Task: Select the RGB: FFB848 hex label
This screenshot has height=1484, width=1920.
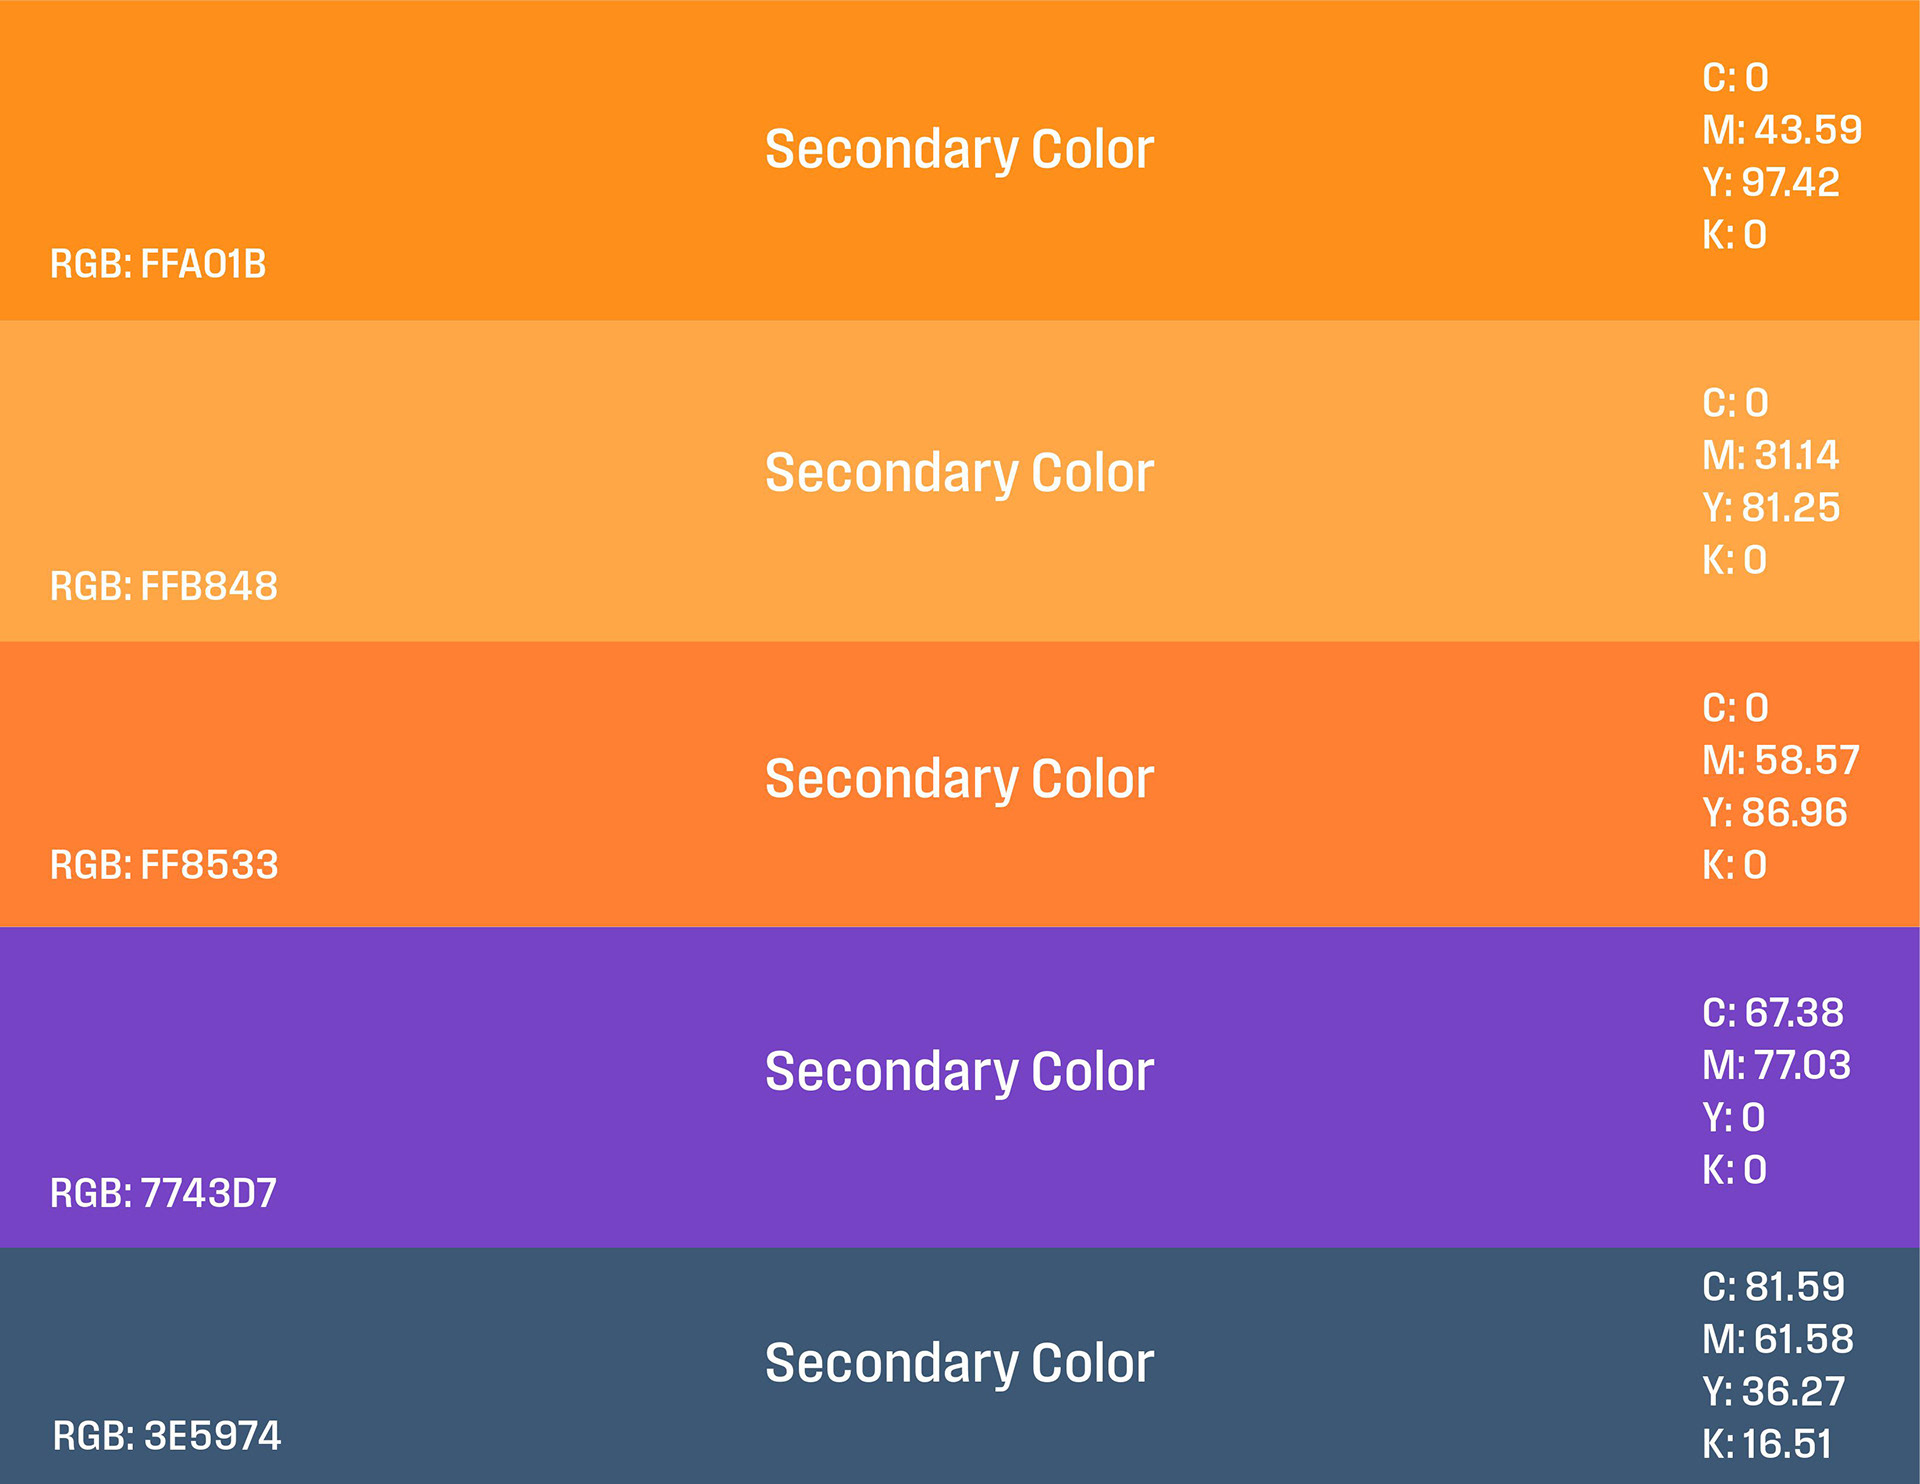Action: click(164, 586)
